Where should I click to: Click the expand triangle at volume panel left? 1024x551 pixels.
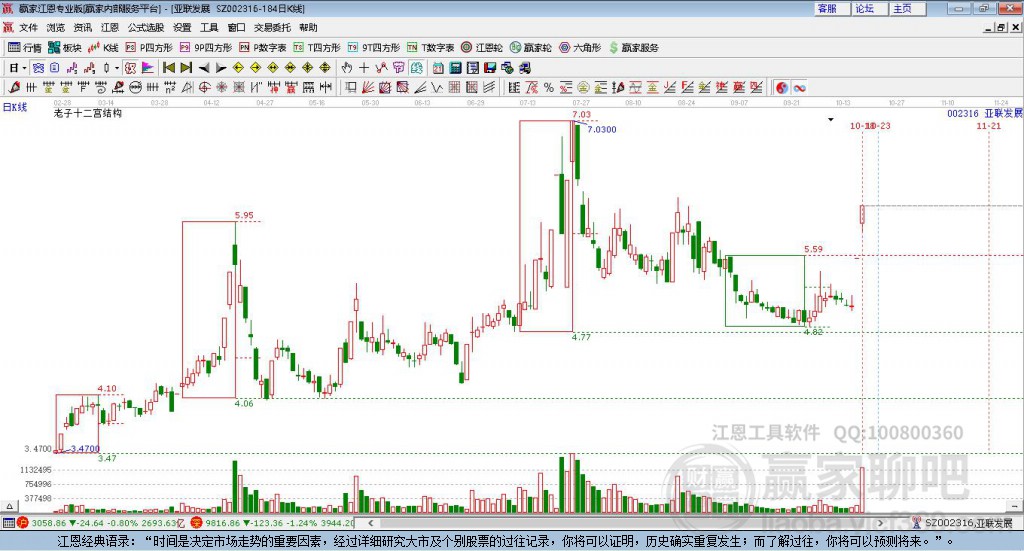click(x=9, y=506)
